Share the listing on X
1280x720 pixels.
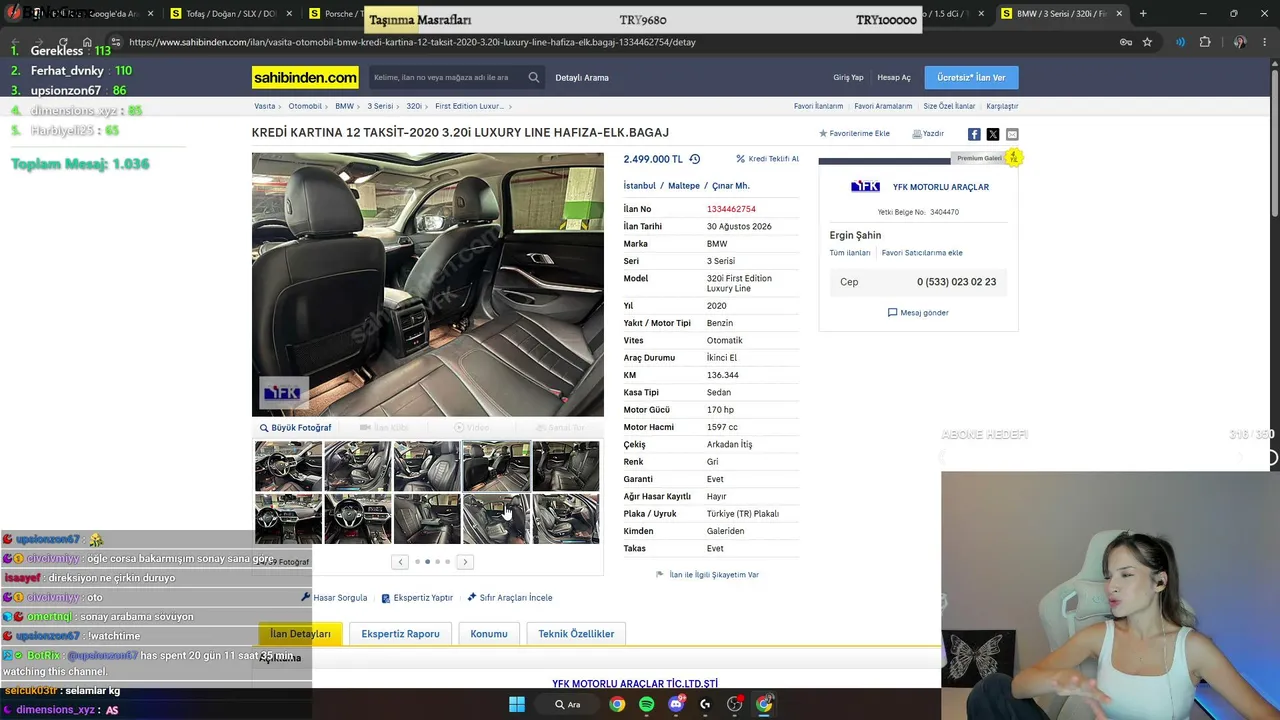[x=993, y=134]
